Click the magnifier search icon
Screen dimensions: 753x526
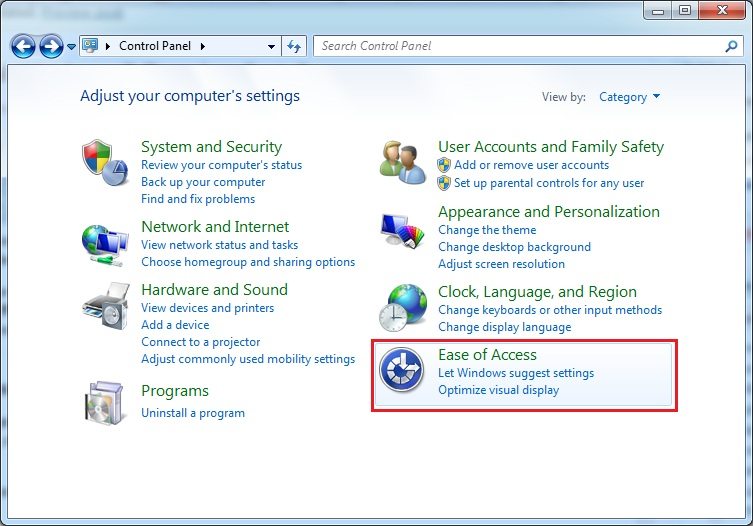(x=731, y=46)
